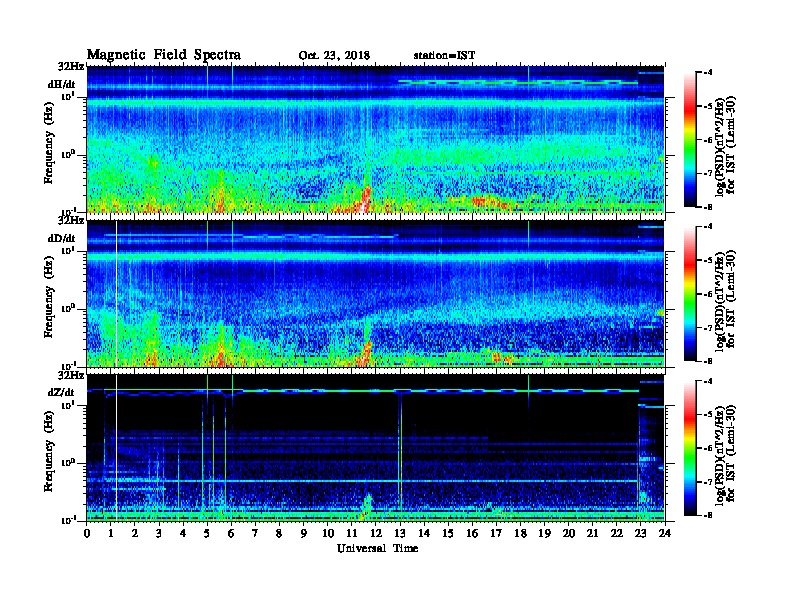Click the date "Oct. 23, 2018"
This screenshot has height=612, width=792.
click(x=334, y=56)
